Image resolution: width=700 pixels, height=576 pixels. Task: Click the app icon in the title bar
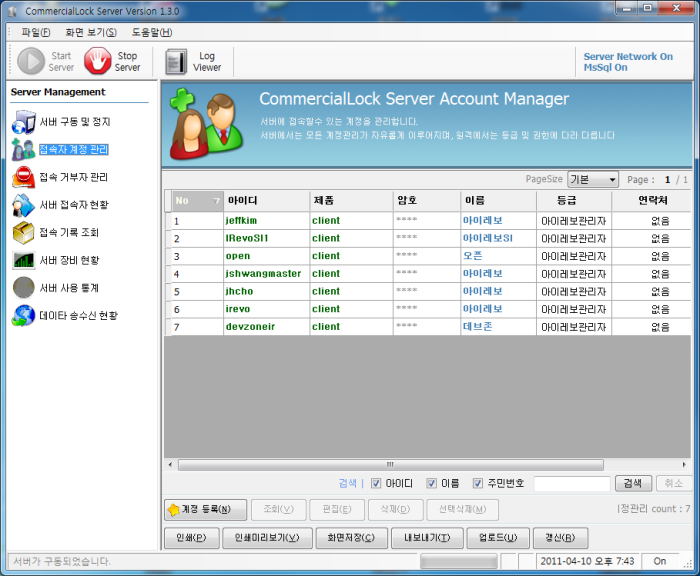point(12,11)
